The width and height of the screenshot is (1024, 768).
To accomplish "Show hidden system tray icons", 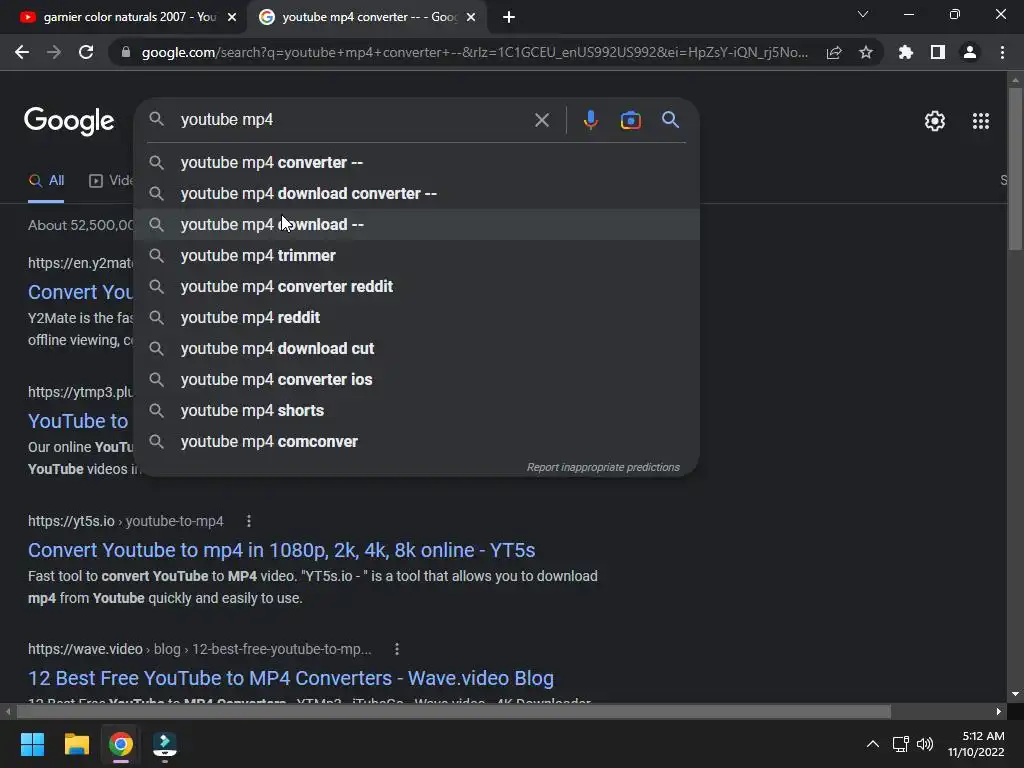I will tap(872, 744).
